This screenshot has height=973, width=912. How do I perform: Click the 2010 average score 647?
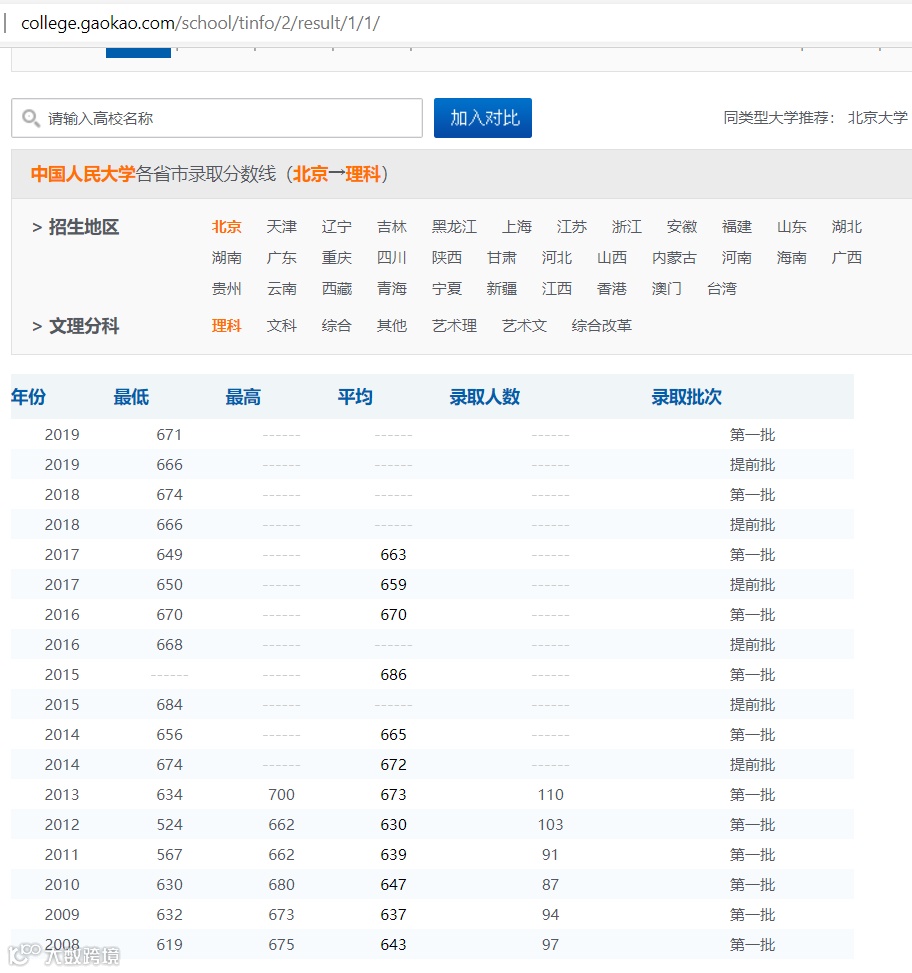393,885
